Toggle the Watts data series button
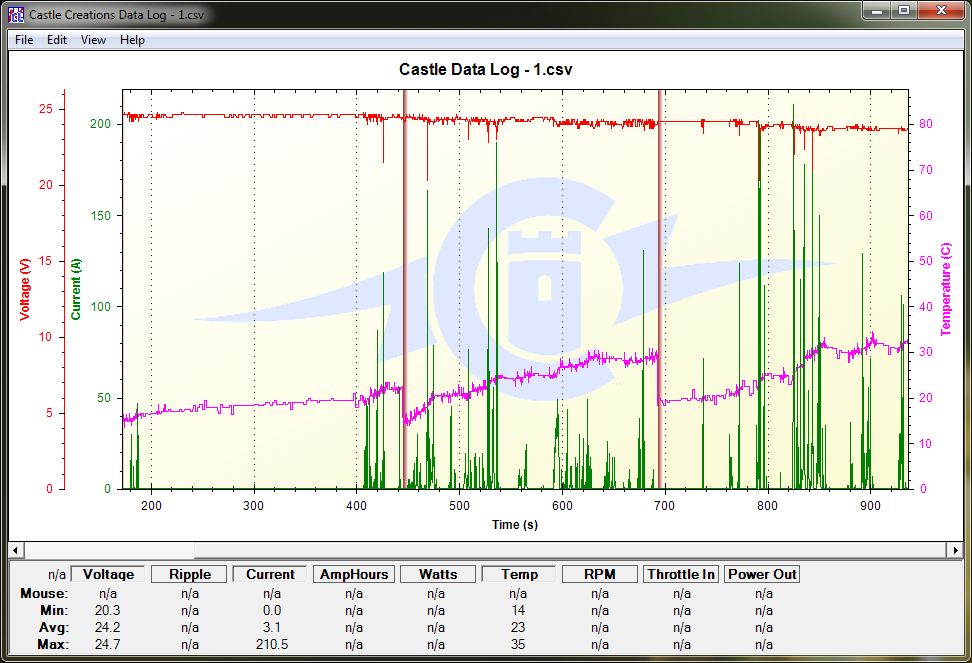 438,574
